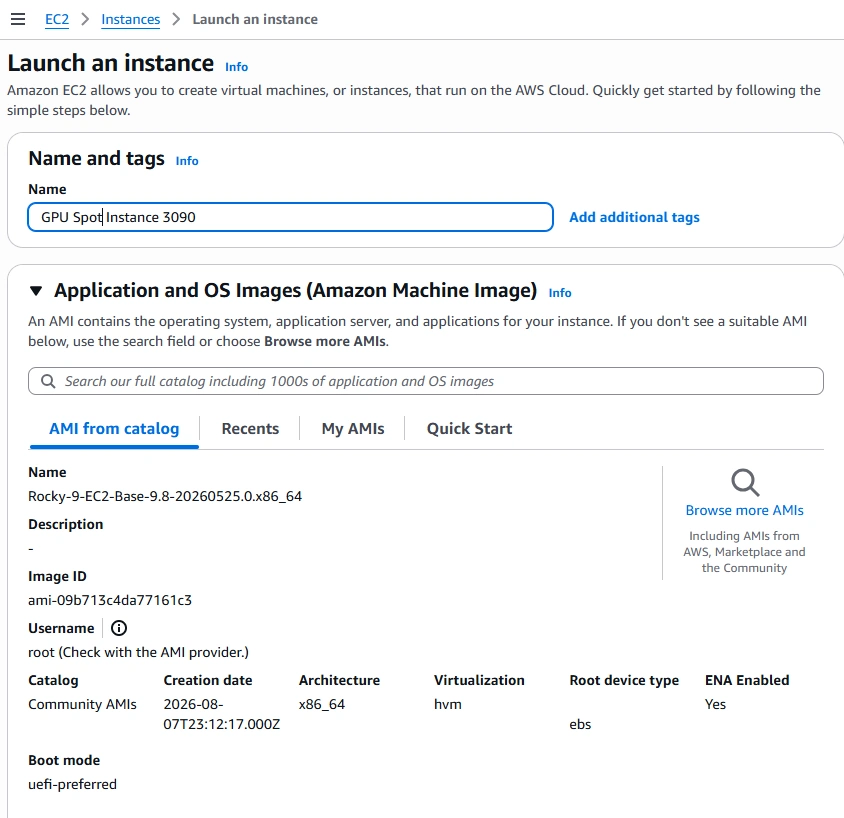Viewport: 844px width, 818px height.
Task: Click the search magnifier icon in AMI search
Action: coord(48,381)
